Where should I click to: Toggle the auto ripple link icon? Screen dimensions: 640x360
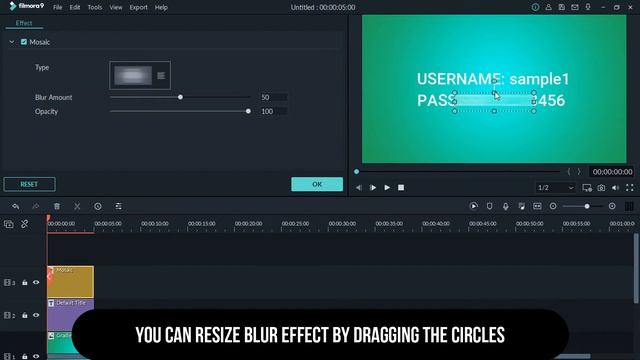pyautogui.click(x=24, y=224)
